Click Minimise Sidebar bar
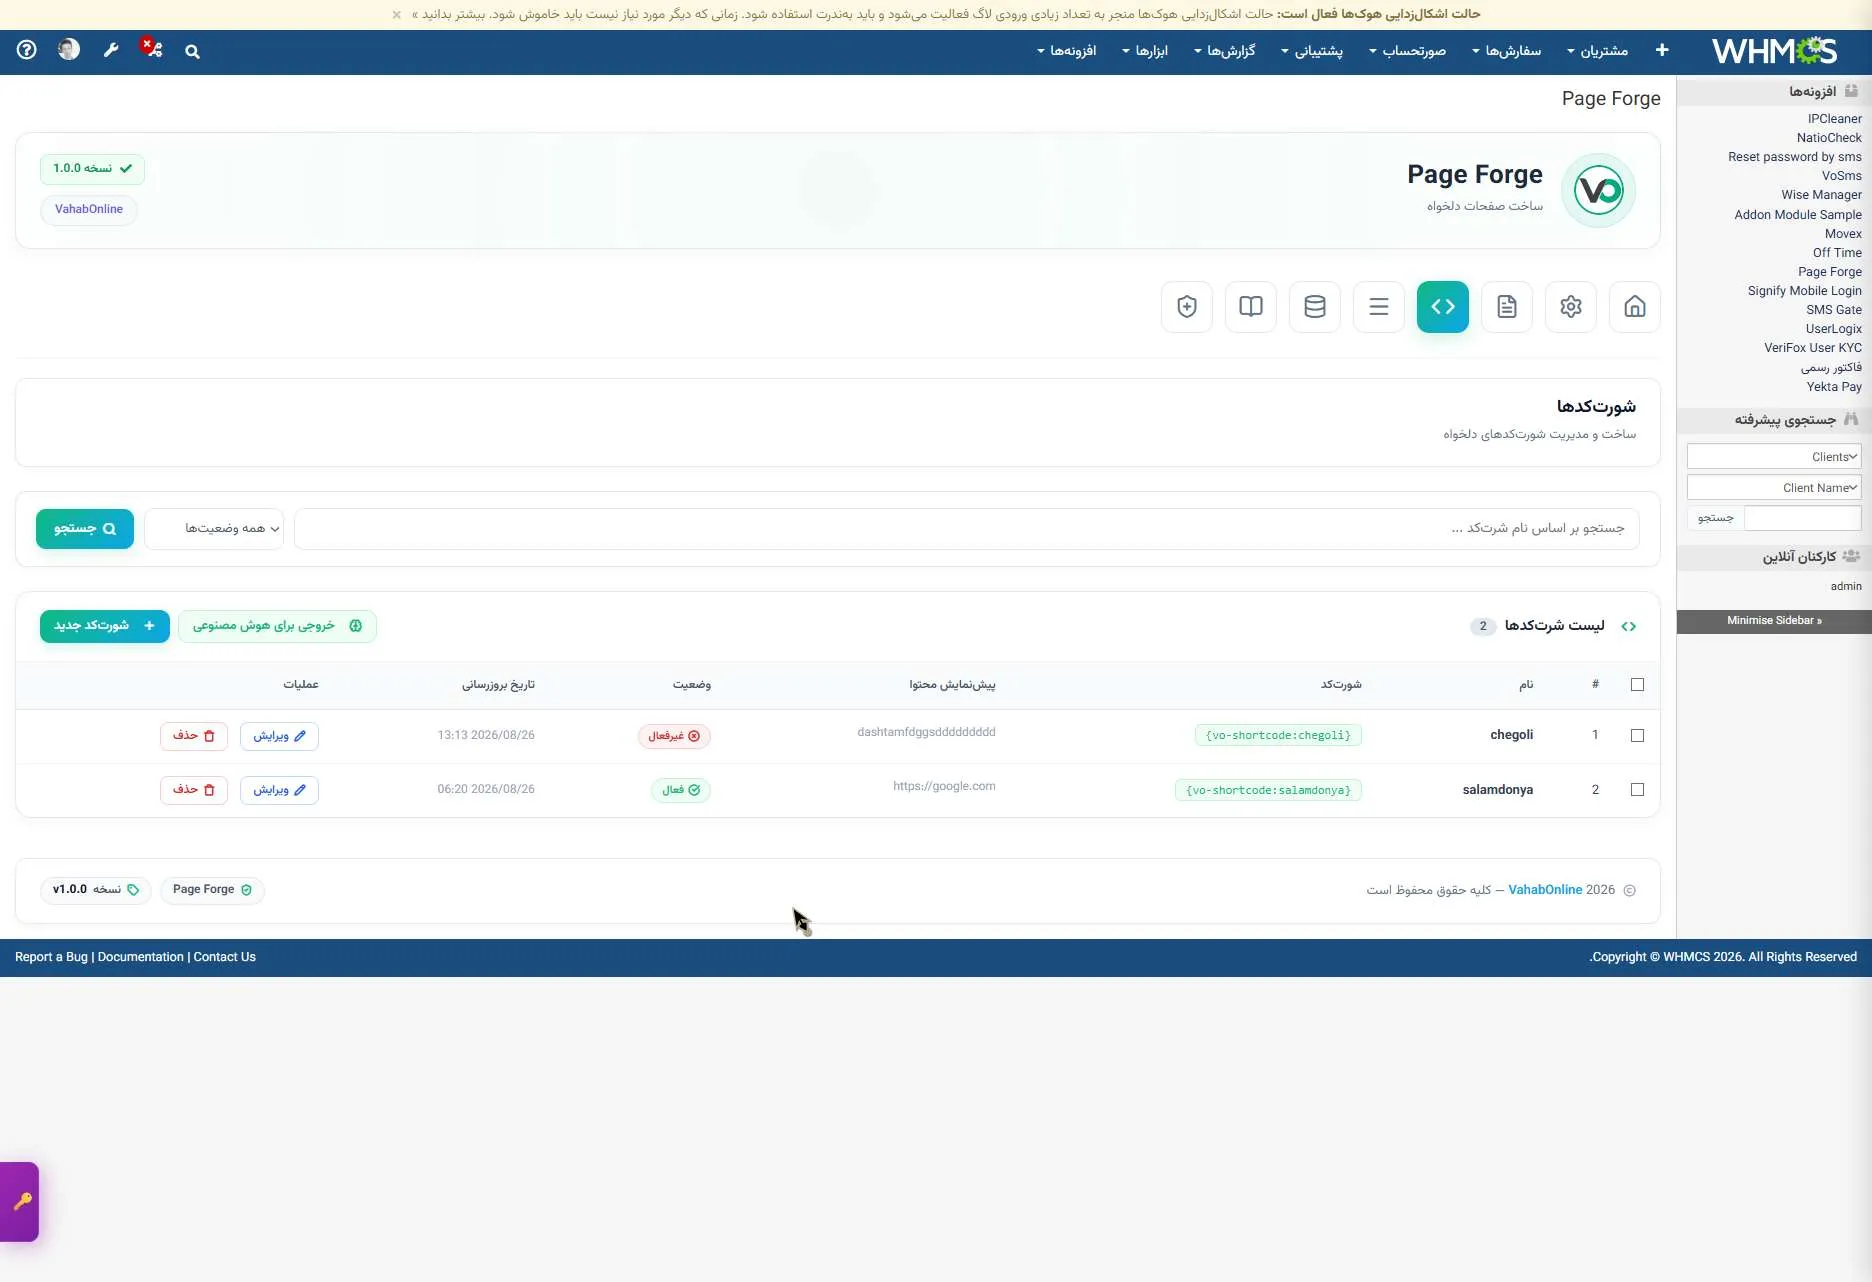 (x=1774, y=621)
